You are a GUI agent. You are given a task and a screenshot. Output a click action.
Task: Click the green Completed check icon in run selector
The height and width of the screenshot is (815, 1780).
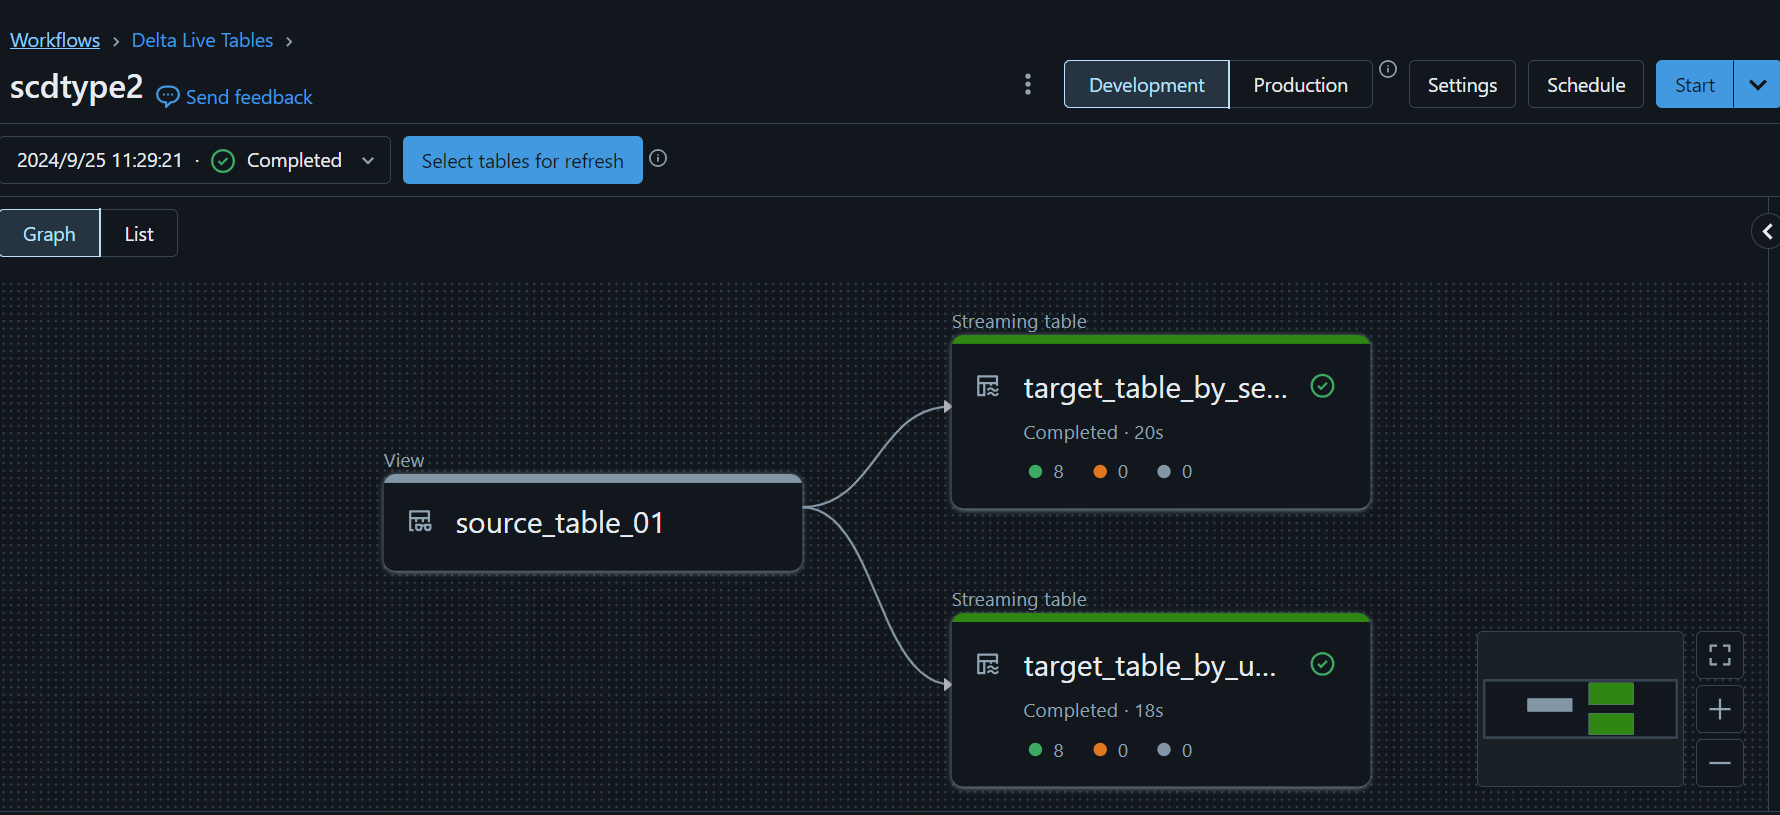(223, 161)
